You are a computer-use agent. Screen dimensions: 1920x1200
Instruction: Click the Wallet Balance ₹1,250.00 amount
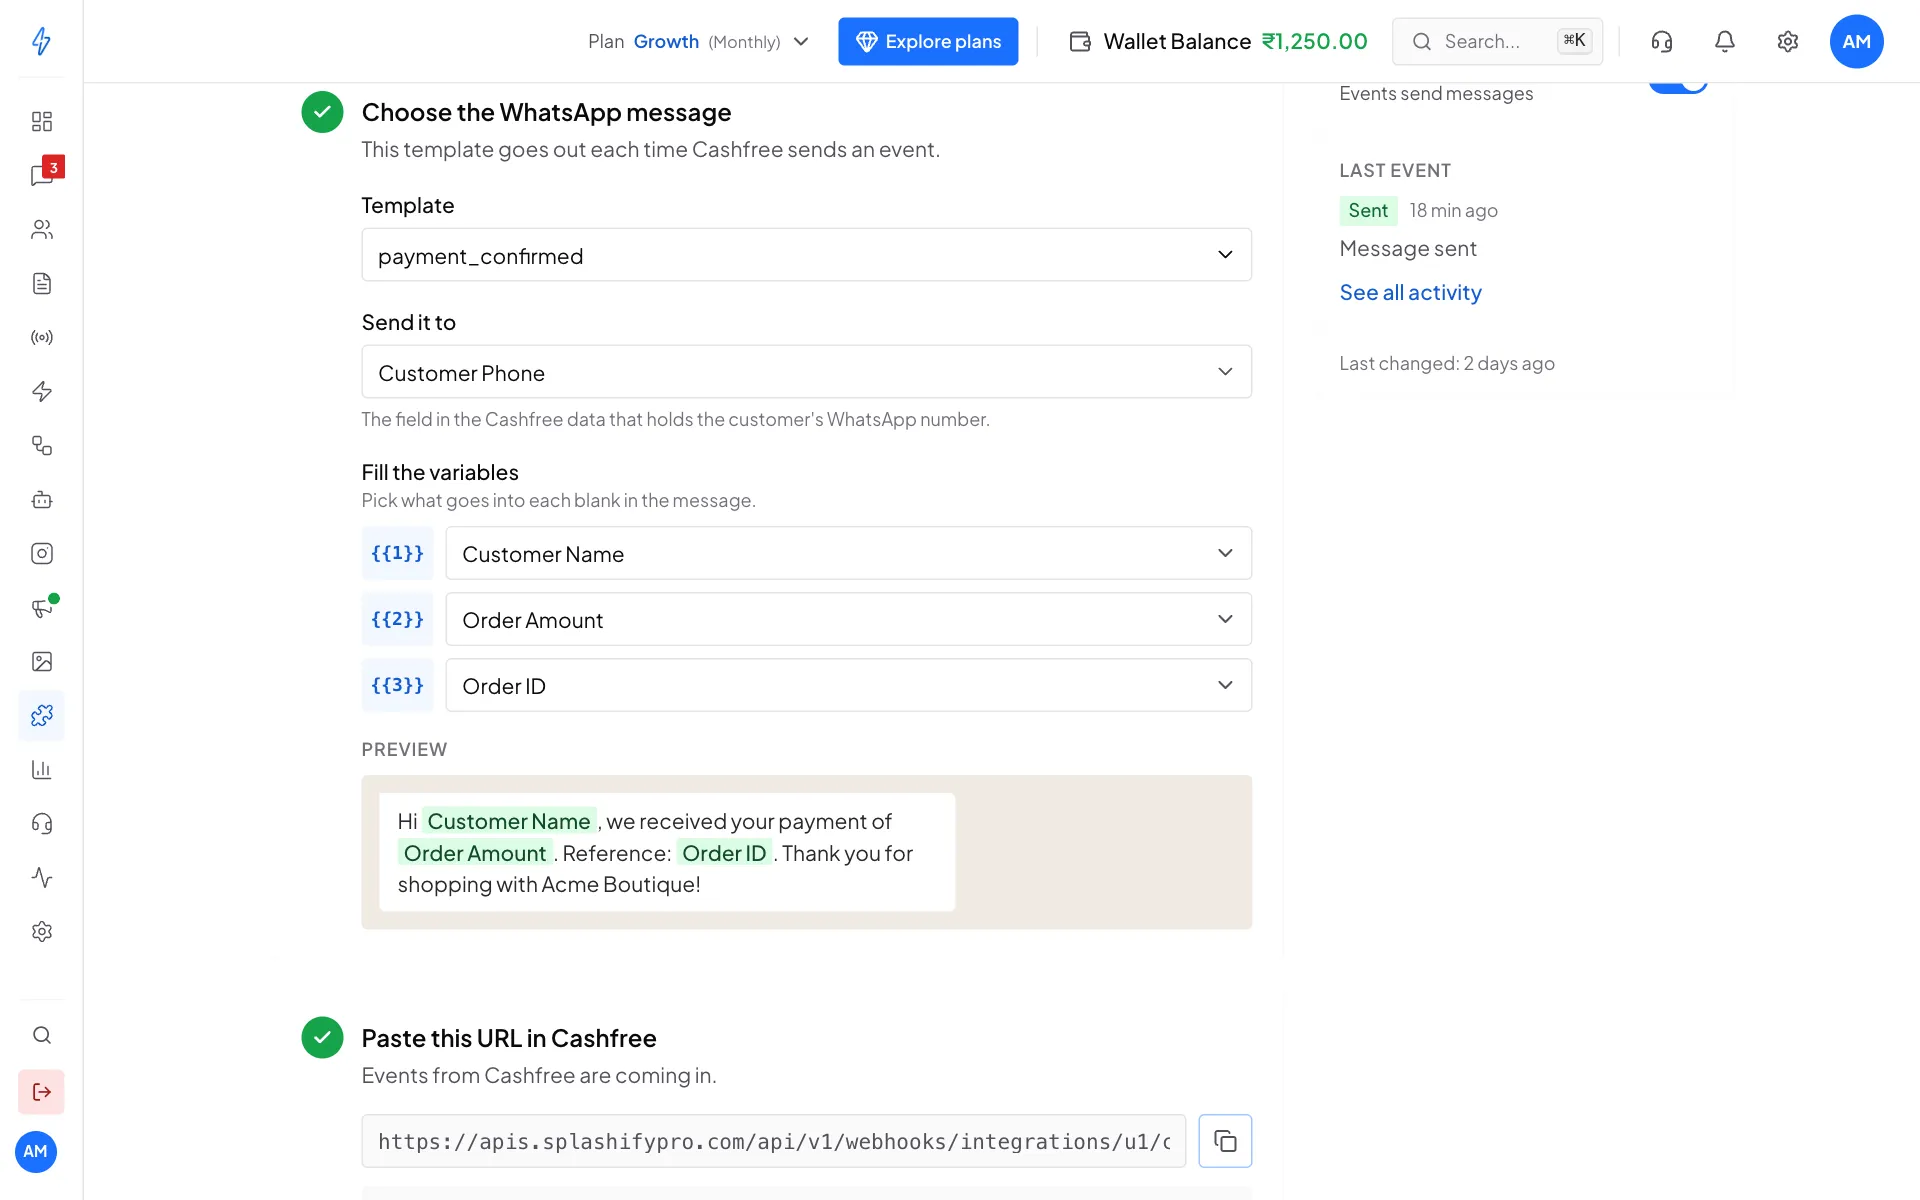click(x=1314, y=41)
